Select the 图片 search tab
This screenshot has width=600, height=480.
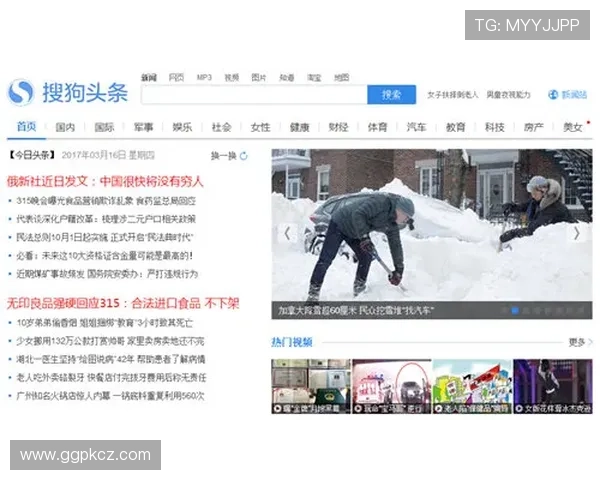coord(259,77)
